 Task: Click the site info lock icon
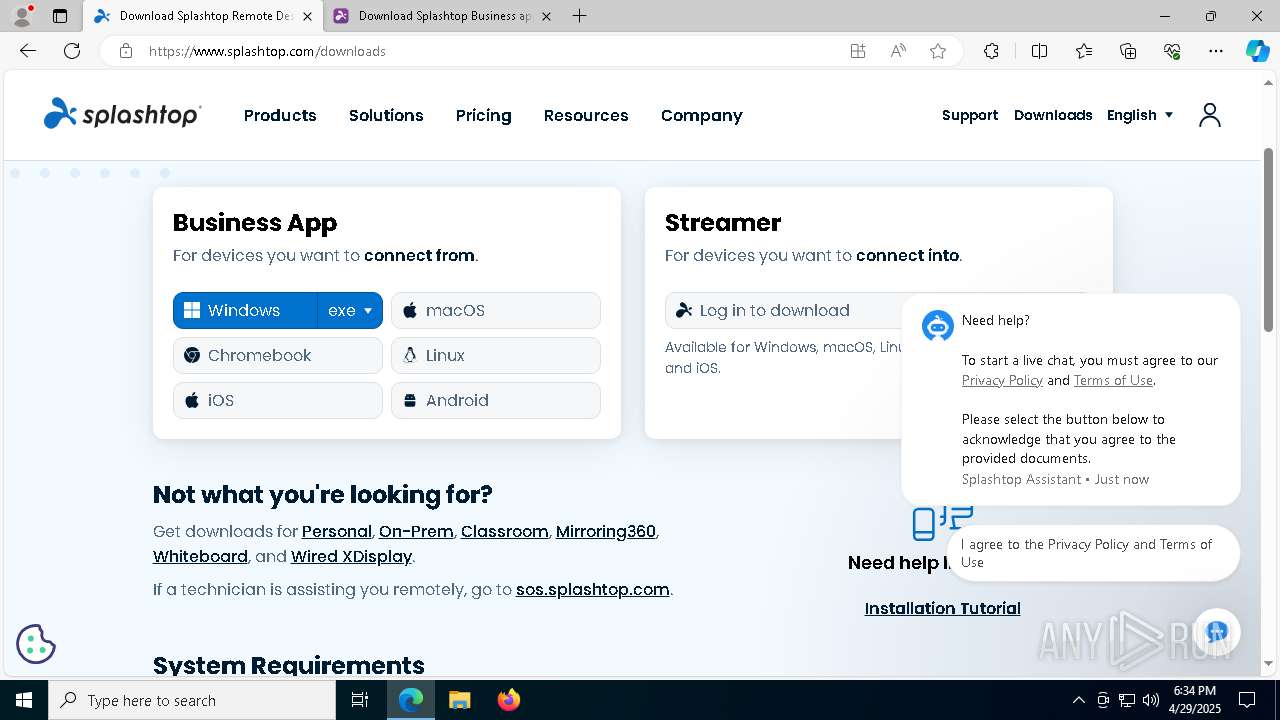[126, 51]
